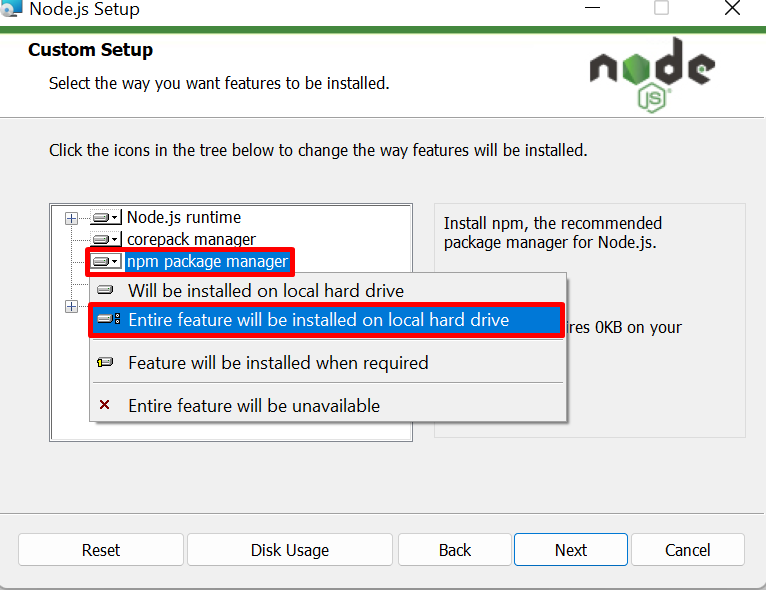The height and width of the screenshot is (590, 766).
Task: Click Node.js Setup installer icon in title bar
Action: [11, 8]
